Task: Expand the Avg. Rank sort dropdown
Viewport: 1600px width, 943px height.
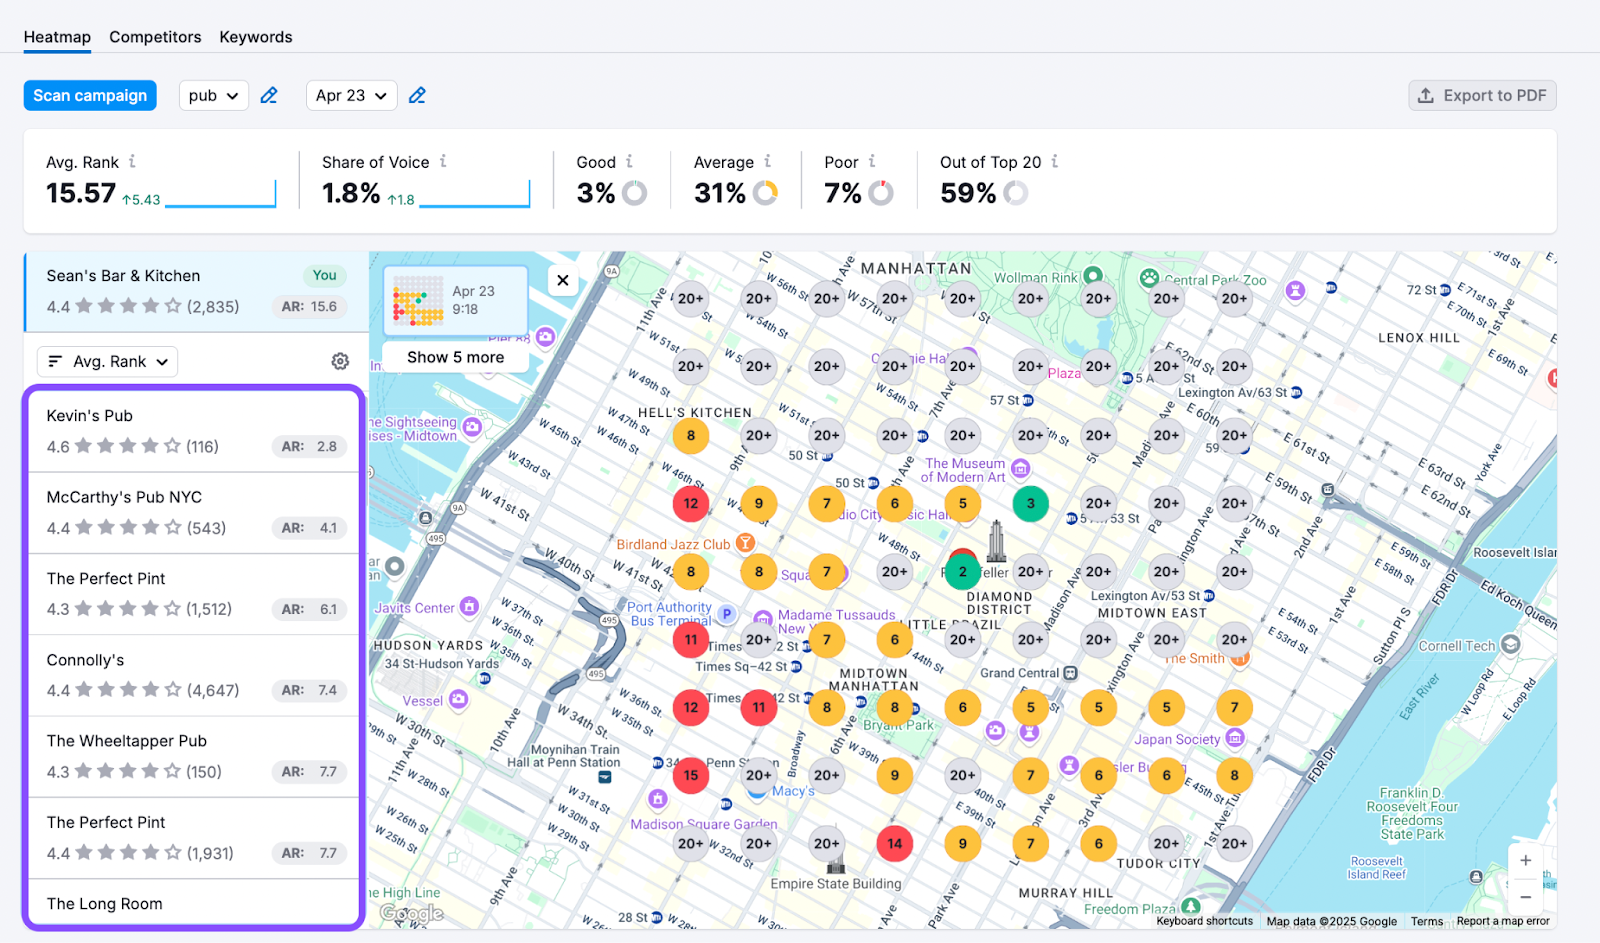Action: 108,361
